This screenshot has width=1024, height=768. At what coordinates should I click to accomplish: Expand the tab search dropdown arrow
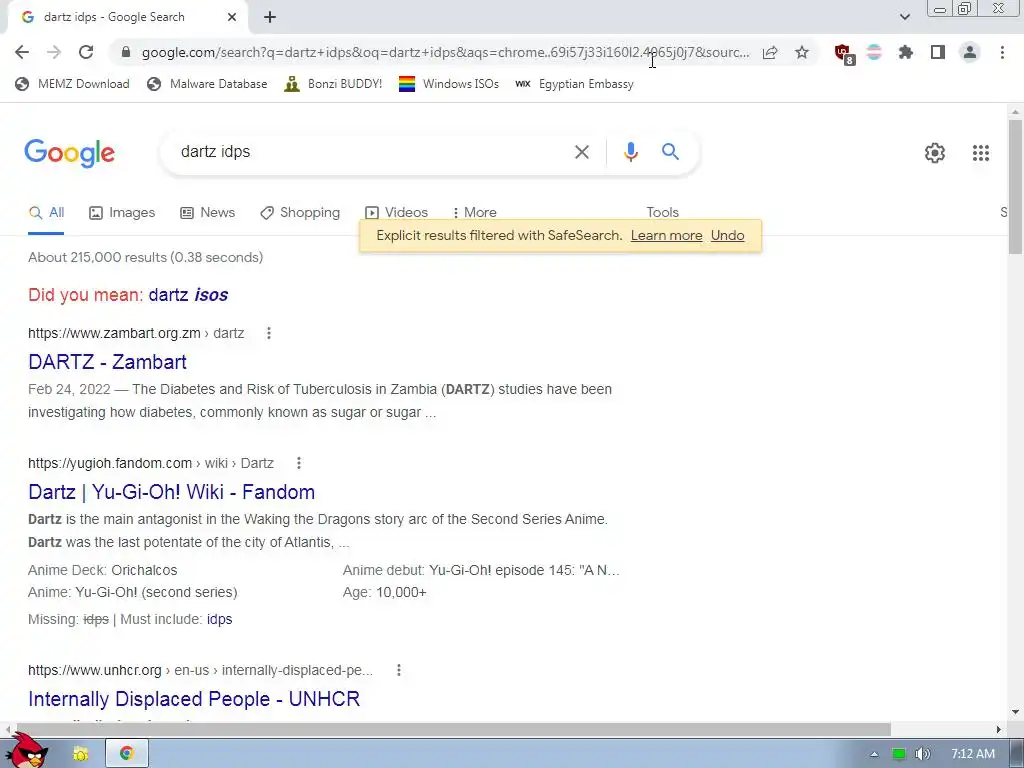[x=904, y=17]
